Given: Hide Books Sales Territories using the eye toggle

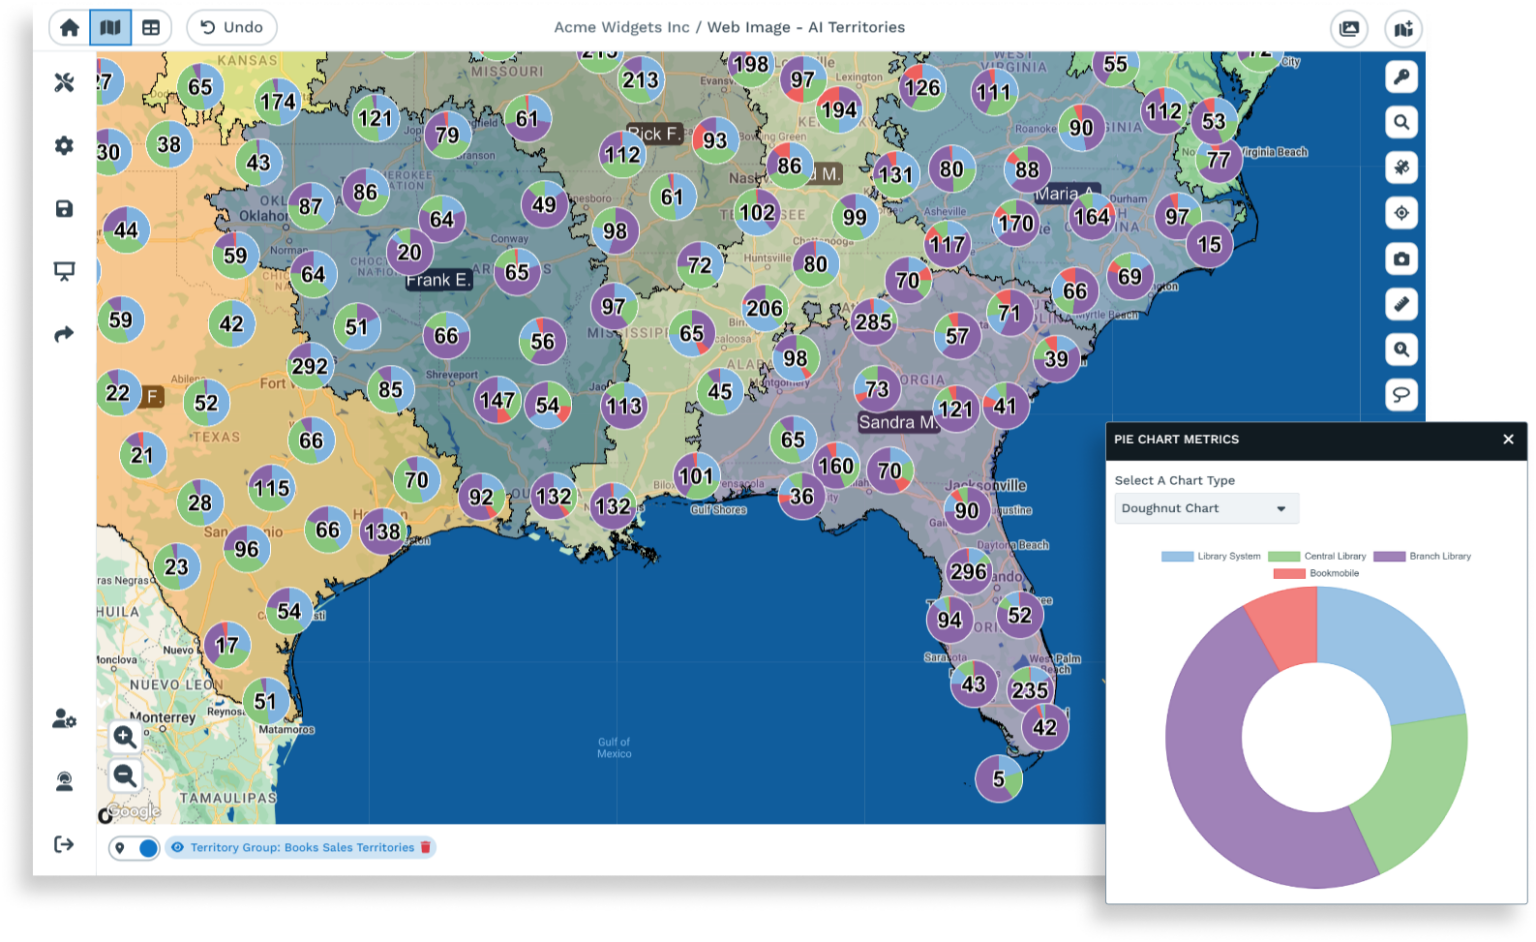Looking at the screenshot, I should tap(177, 847).
